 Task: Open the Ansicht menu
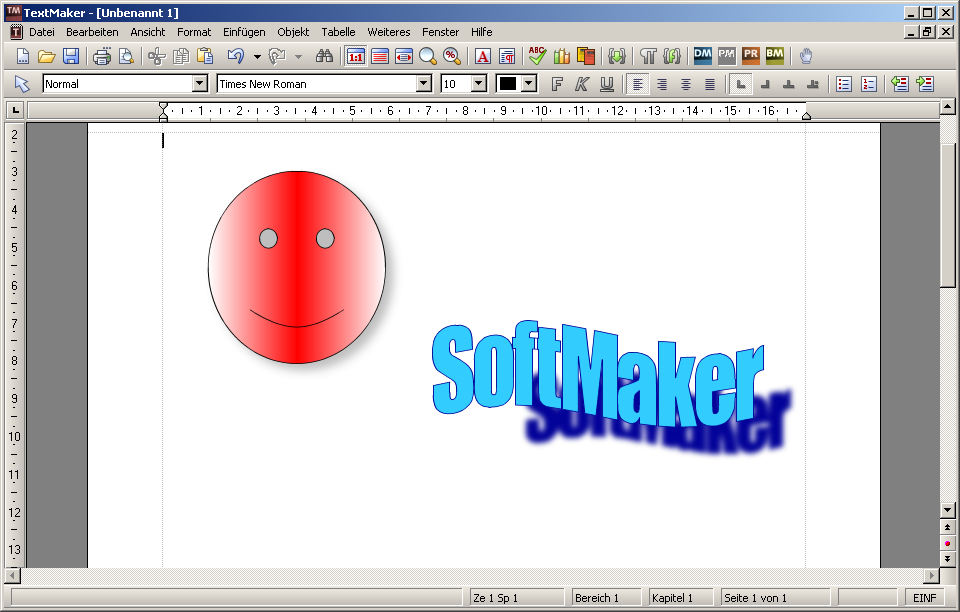click(148, 32)
